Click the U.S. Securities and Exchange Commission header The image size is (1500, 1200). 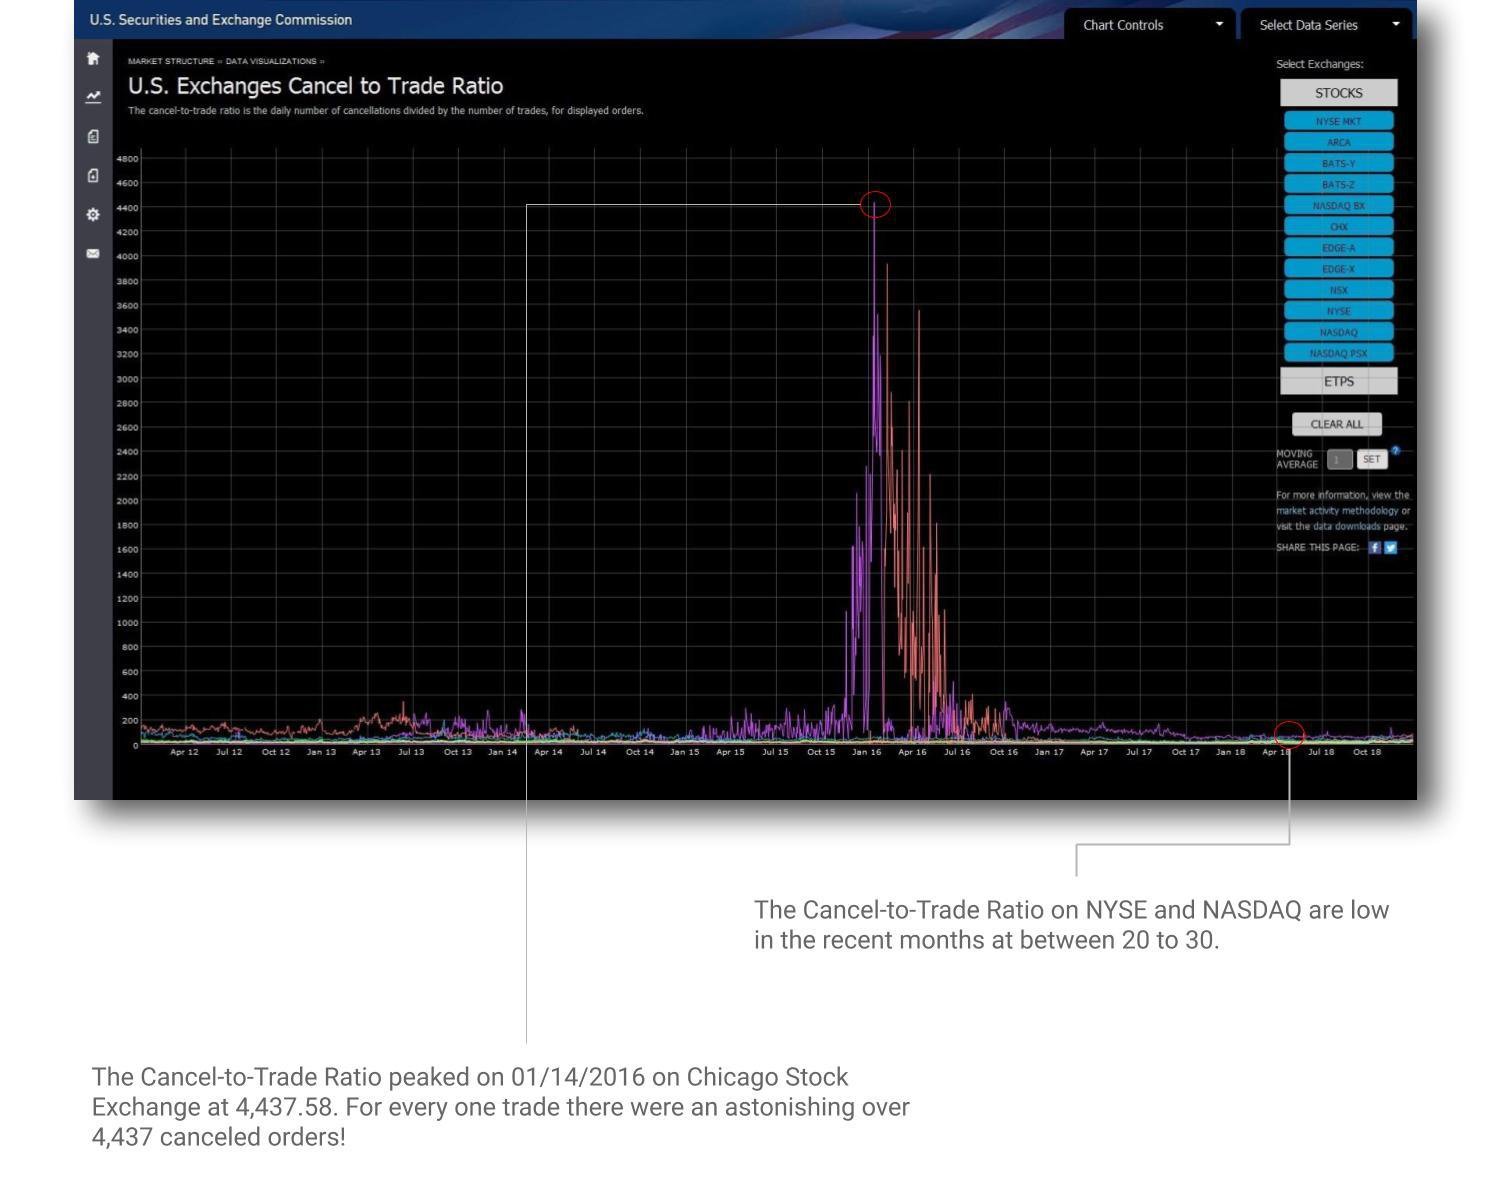pos(220,20)
